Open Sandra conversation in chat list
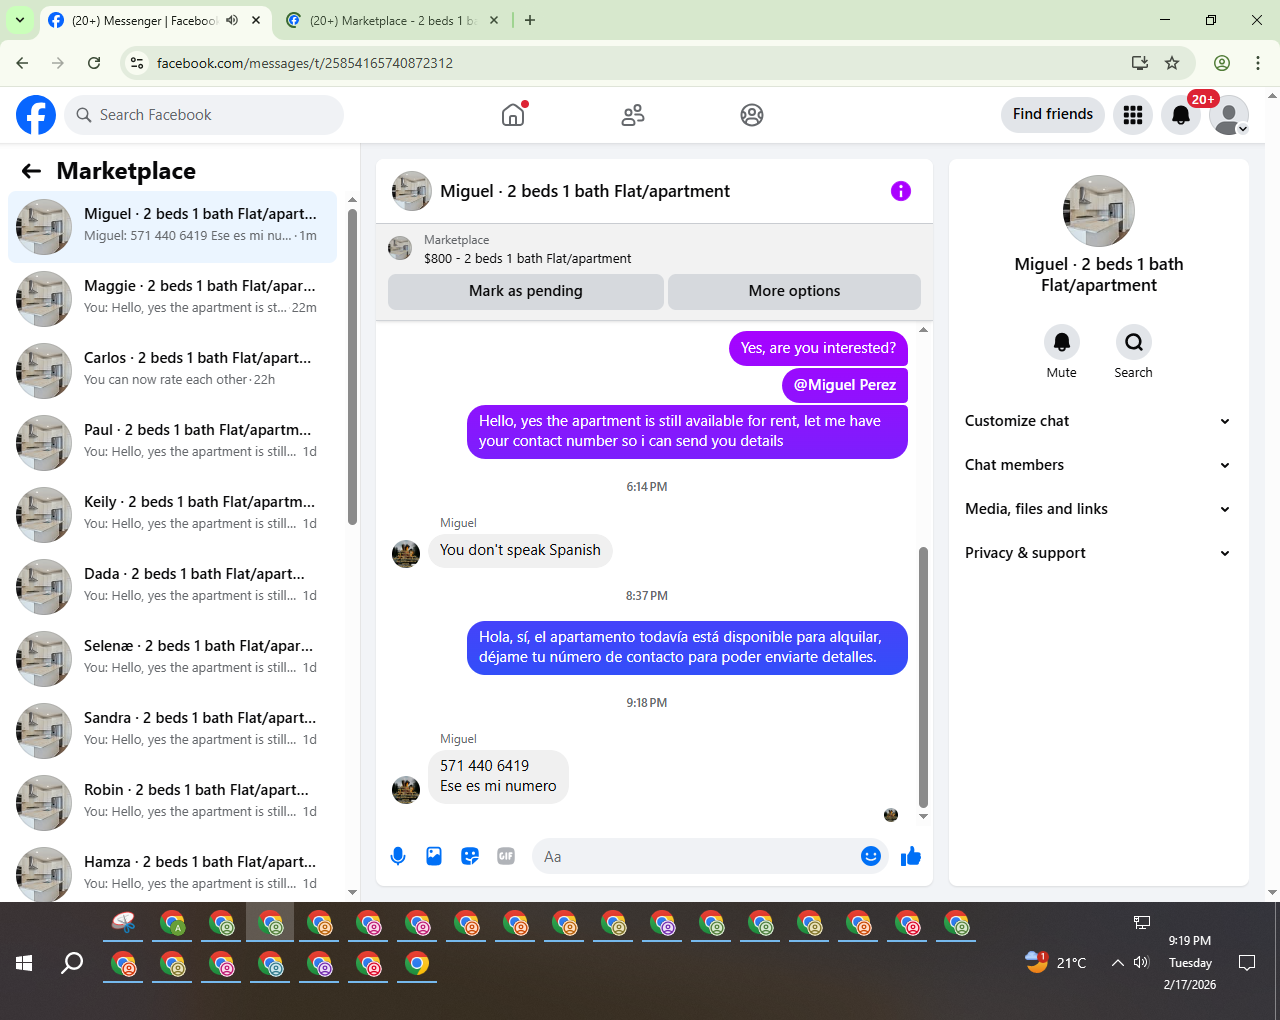 point(173,731)
